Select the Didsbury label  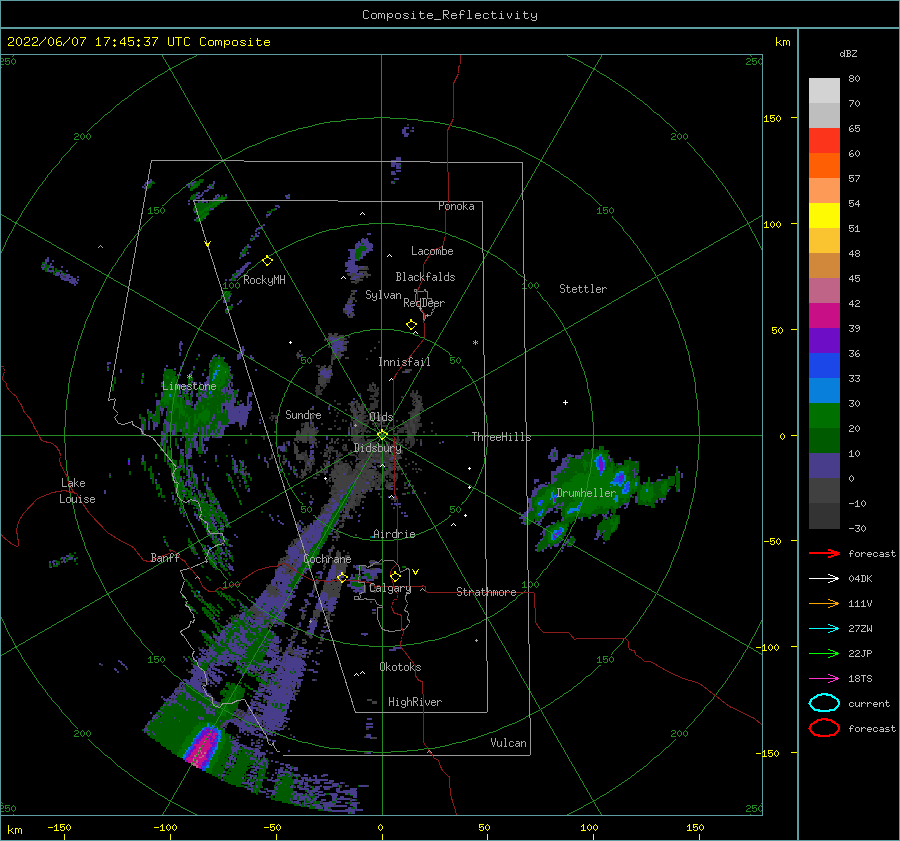coord(377,448)
